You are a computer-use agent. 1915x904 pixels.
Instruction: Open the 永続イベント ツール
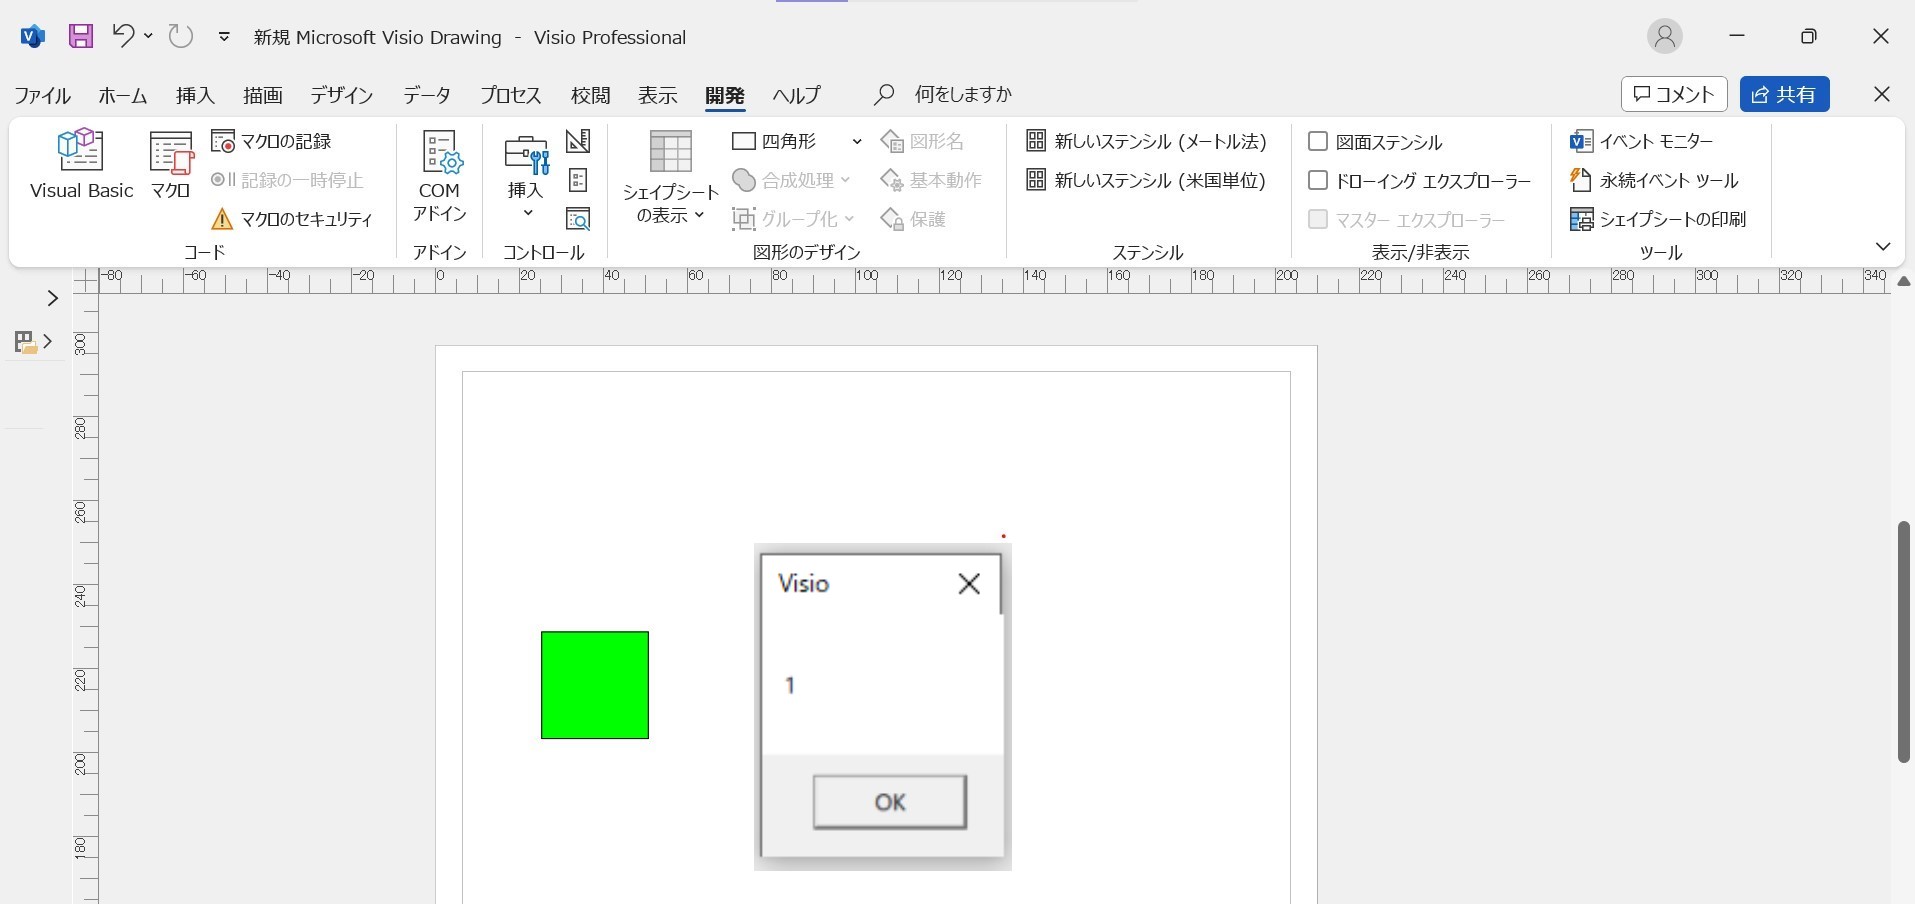pyautogui.click(x=1655, y=180)
